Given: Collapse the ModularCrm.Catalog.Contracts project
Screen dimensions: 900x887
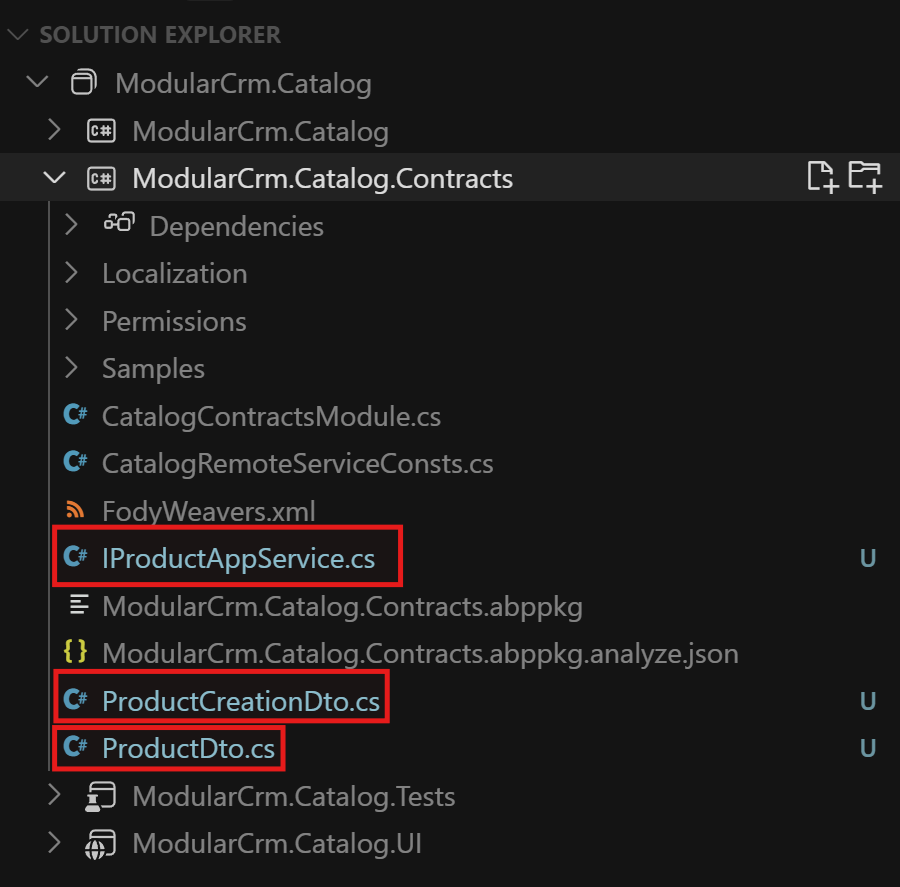Looking at the screenshot, I should [55, 177].
